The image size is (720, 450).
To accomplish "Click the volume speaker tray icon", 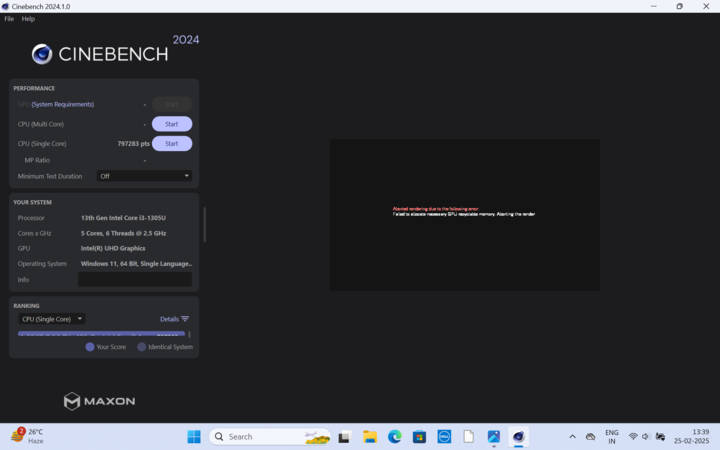I will tap(646, 436).
